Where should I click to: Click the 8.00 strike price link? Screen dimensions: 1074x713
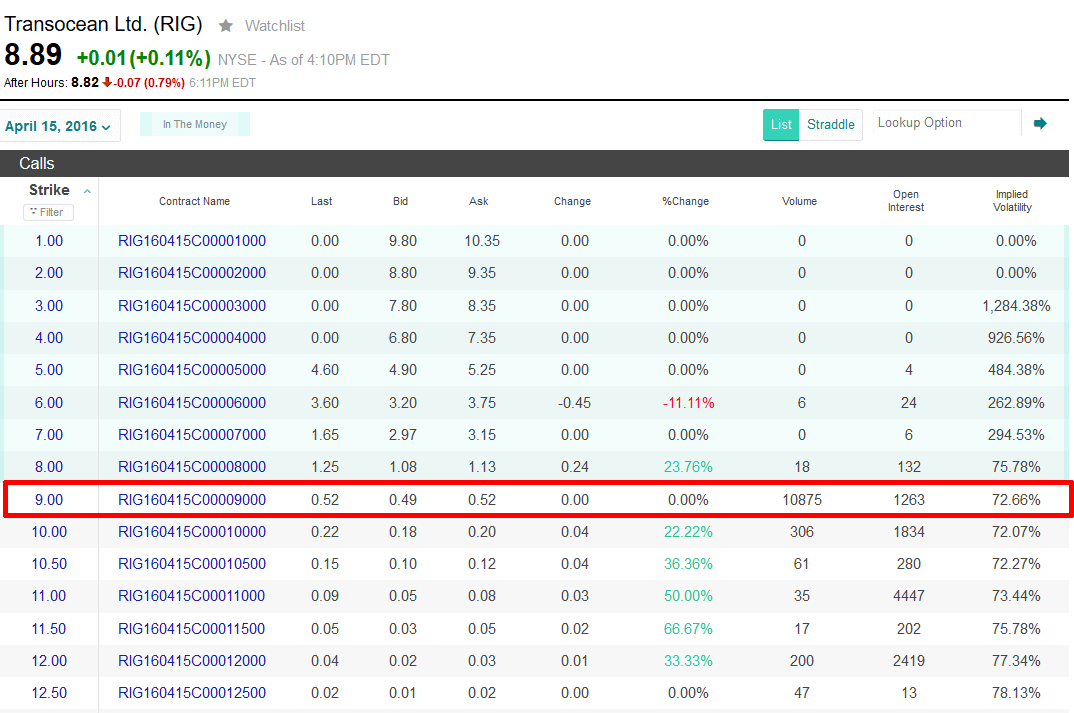(49, 466)
